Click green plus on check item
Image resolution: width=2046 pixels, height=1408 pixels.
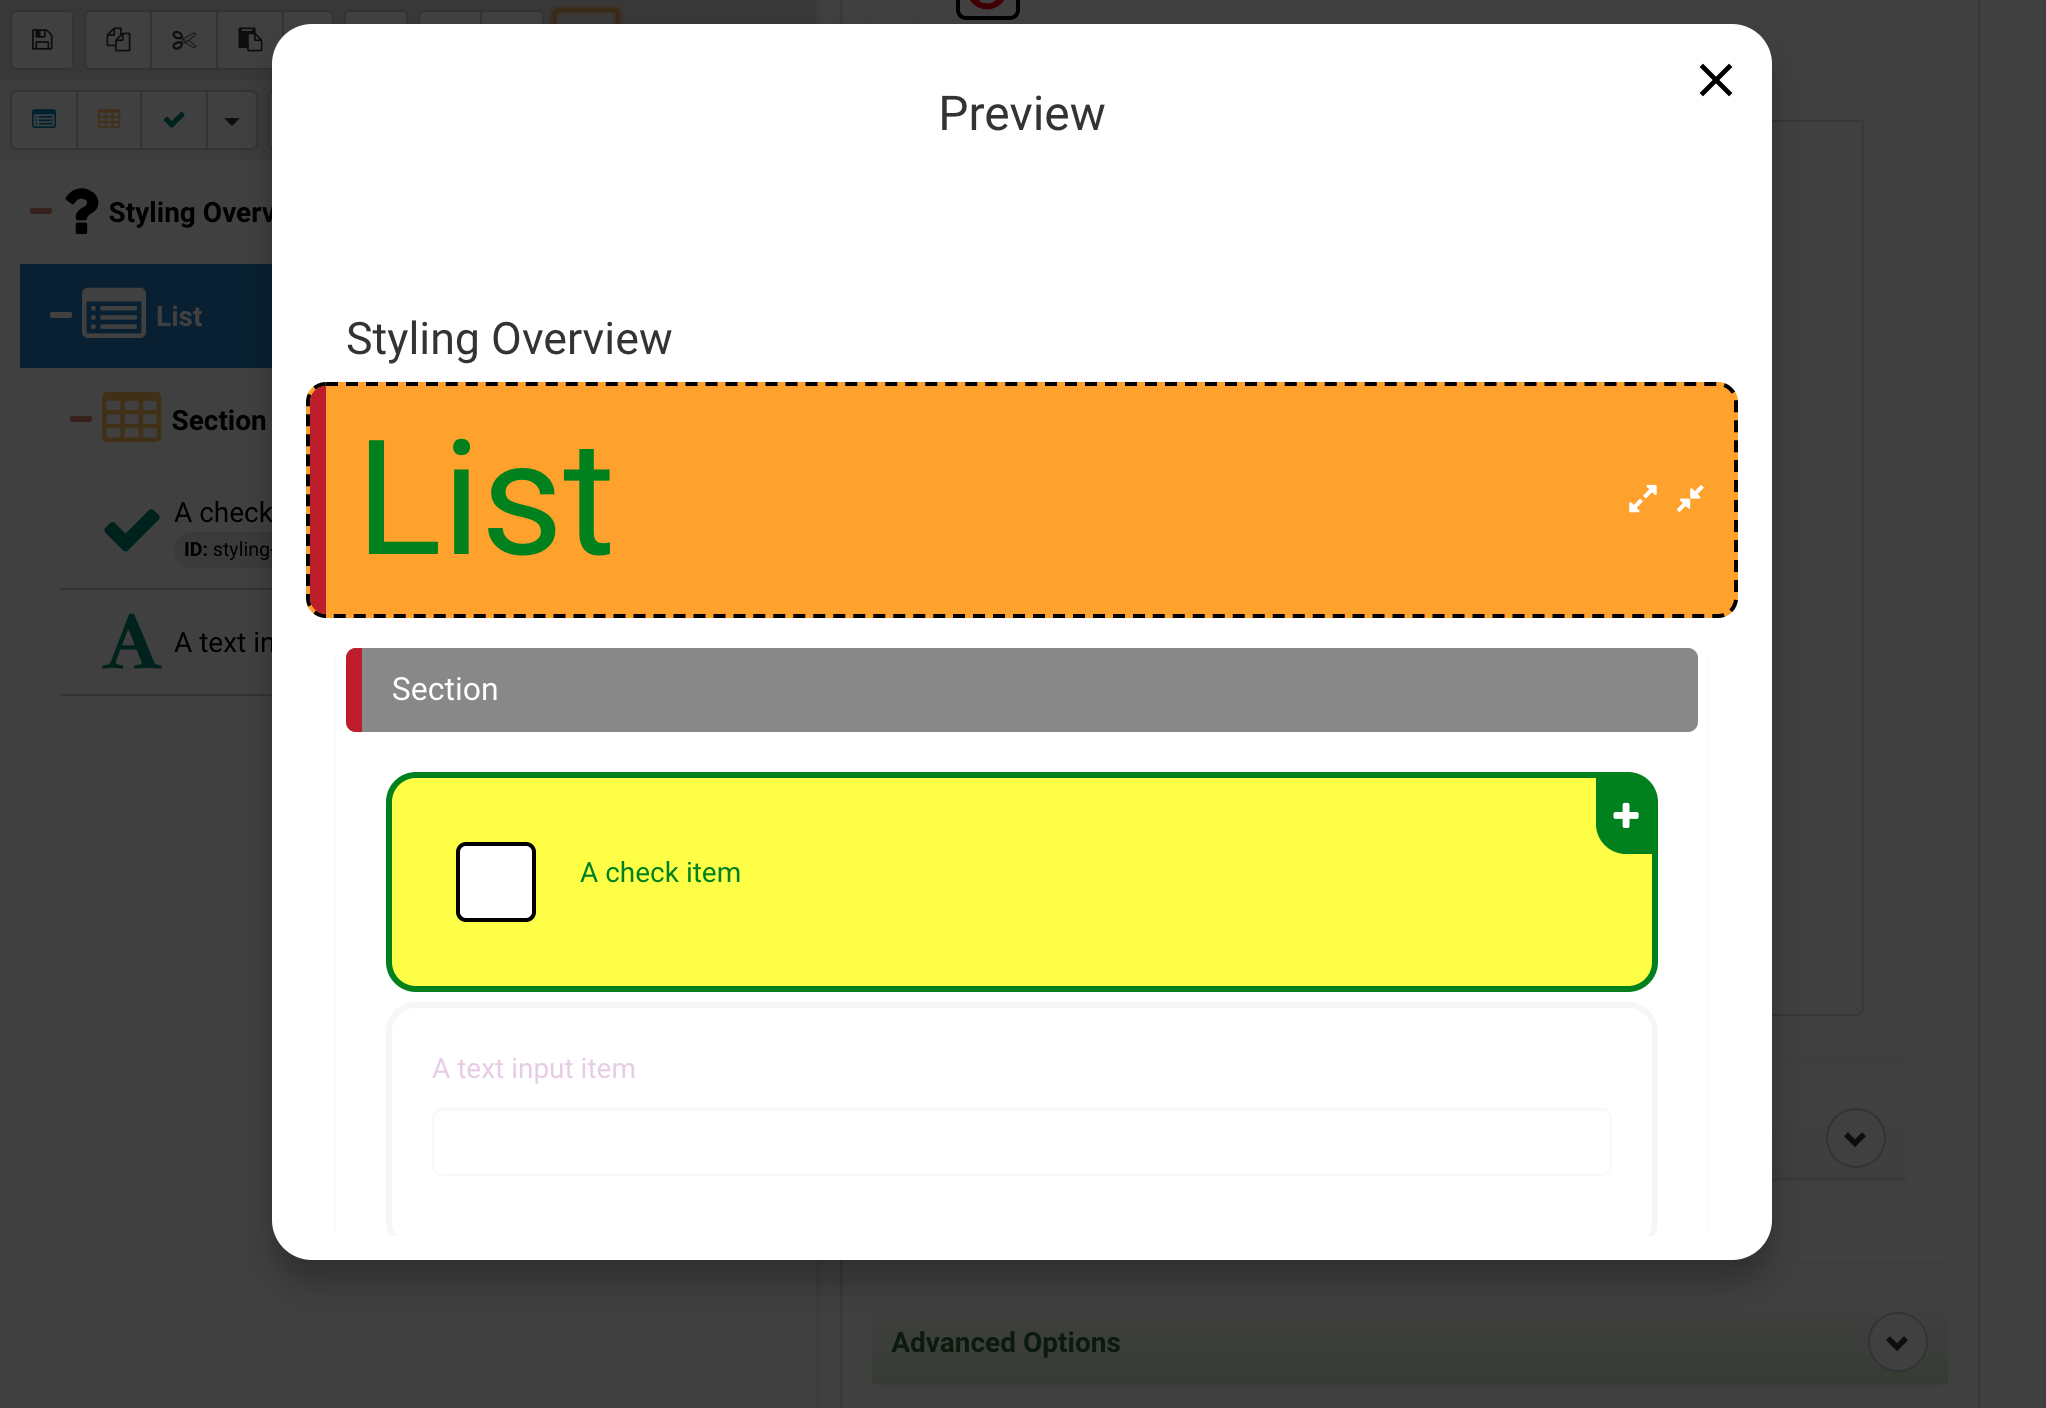click(1626, 815)
